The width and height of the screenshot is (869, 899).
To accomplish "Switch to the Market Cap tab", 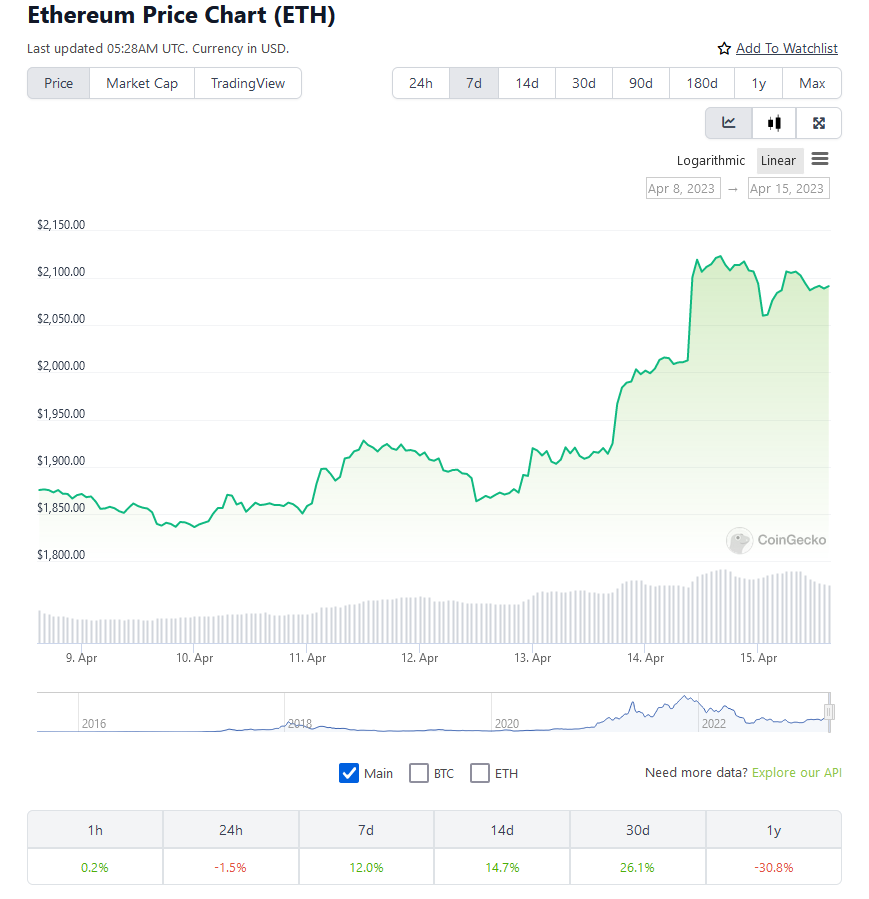I will click(x=141, y=83).
